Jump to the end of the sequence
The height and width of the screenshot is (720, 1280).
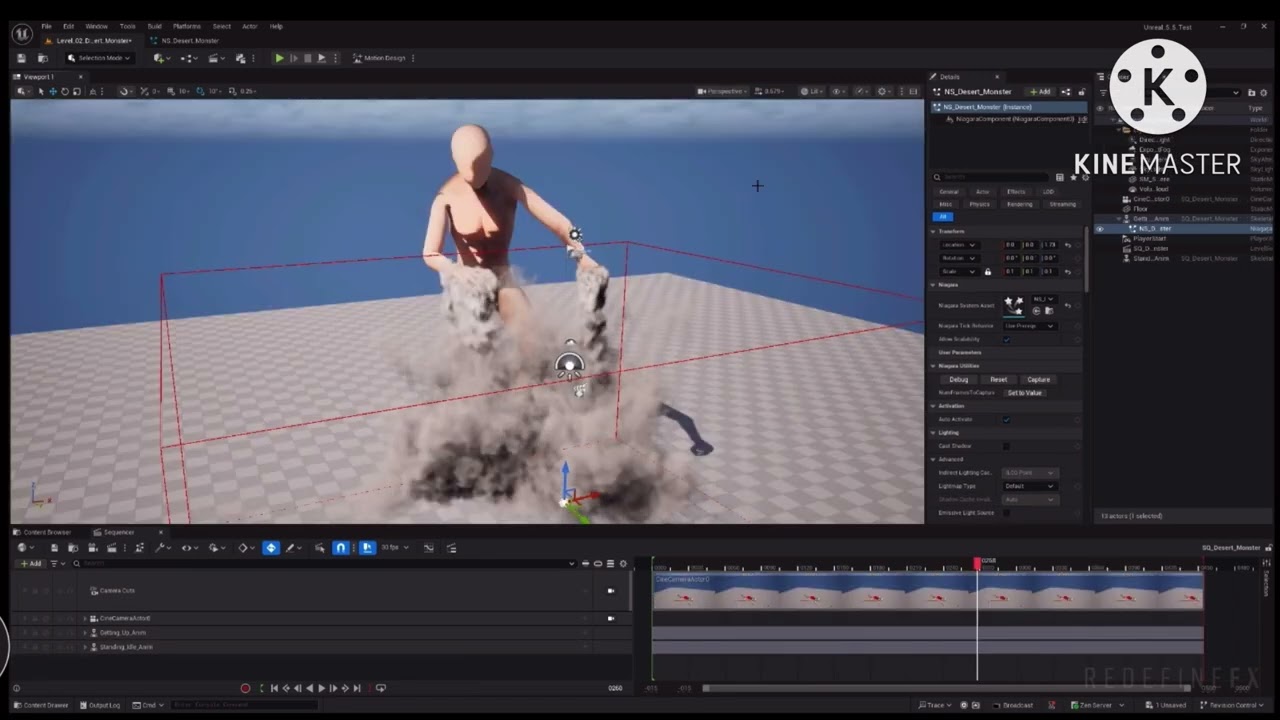click(357, 688)
